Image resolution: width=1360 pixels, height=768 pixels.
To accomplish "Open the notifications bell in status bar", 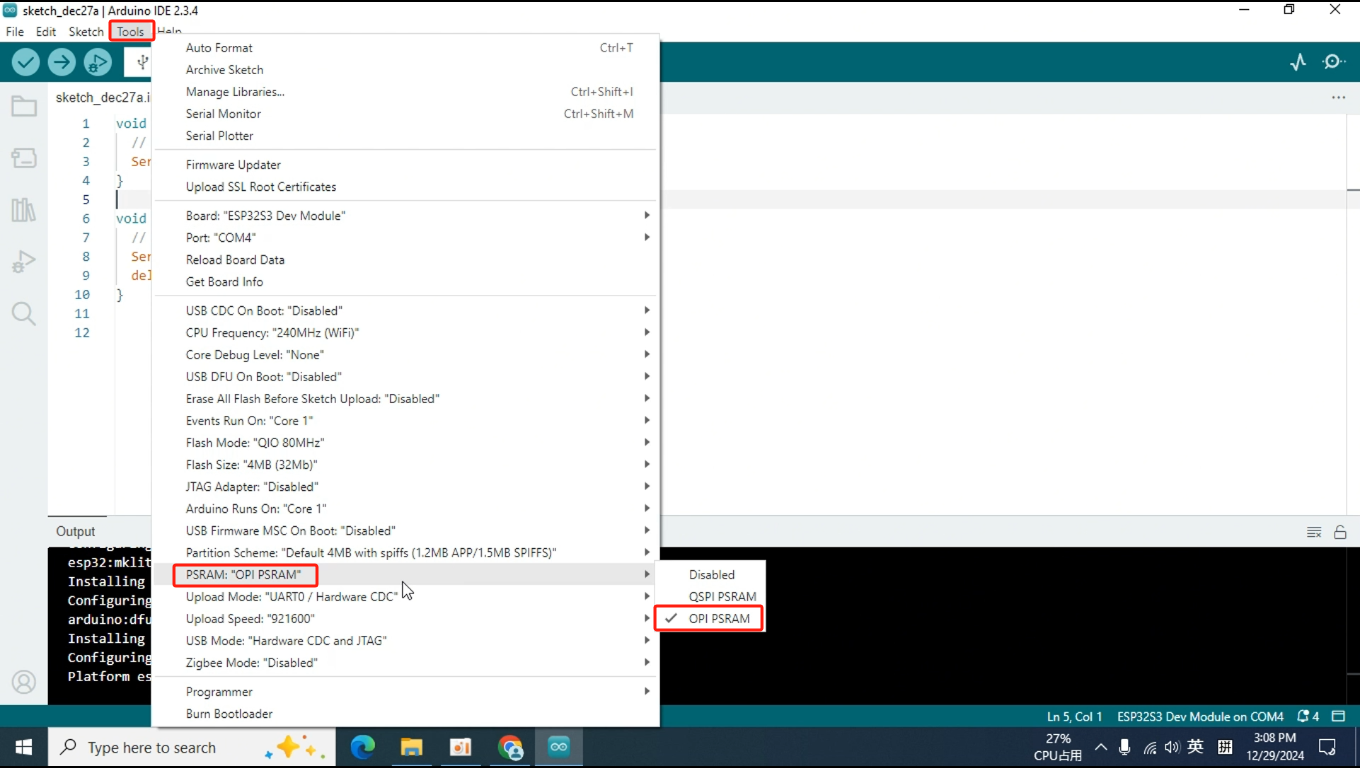I will click(1308, 716).
